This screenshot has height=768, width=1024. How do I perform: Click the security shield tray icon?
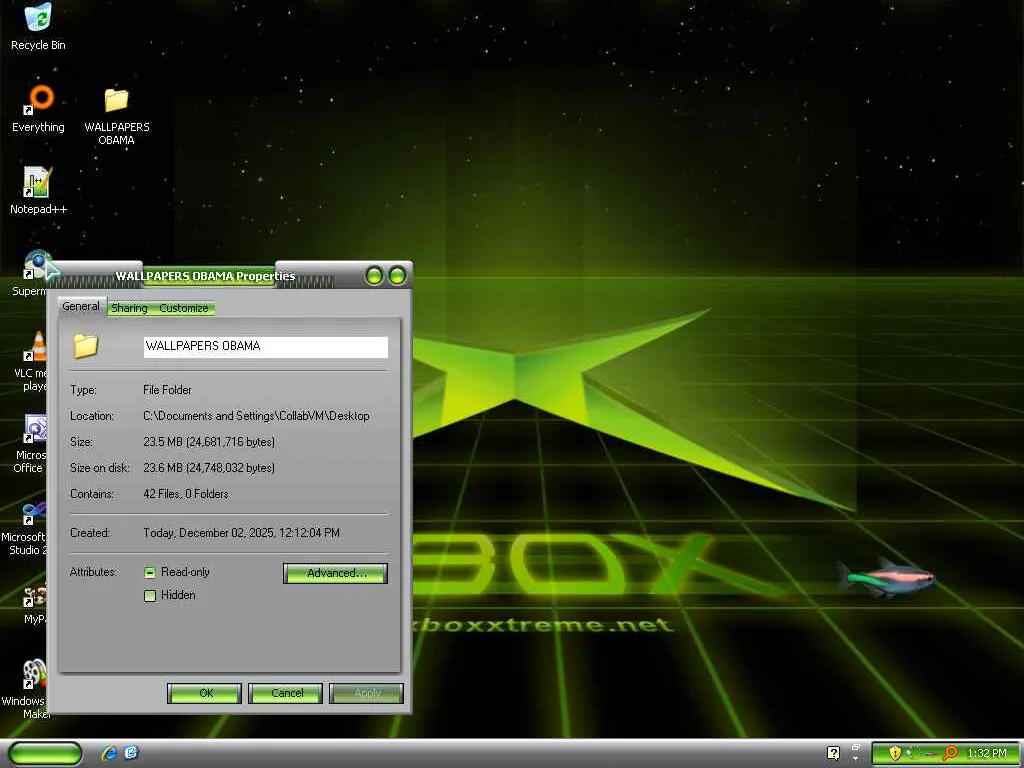[895, 754]
